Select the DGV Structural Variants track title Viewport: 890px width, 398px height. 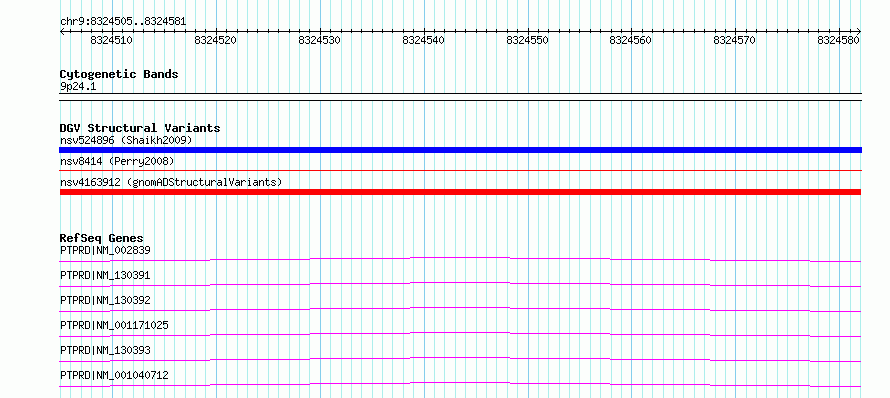140,128
